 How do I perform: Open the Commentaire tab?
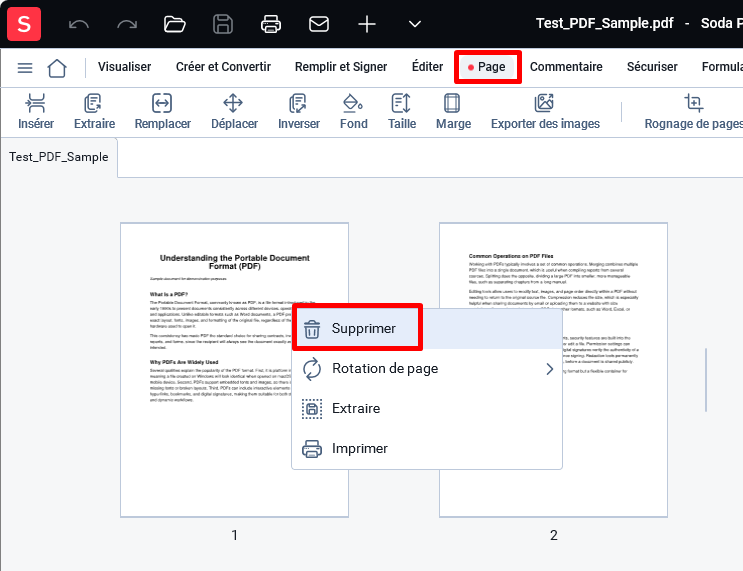(566, 67)
